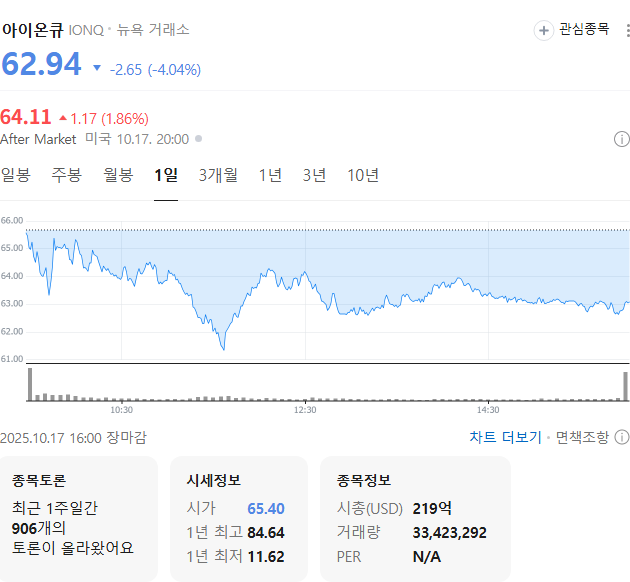630x582 pixels.
Task: Click the info icon beside 면책조항
Action: tap(621, 437)
